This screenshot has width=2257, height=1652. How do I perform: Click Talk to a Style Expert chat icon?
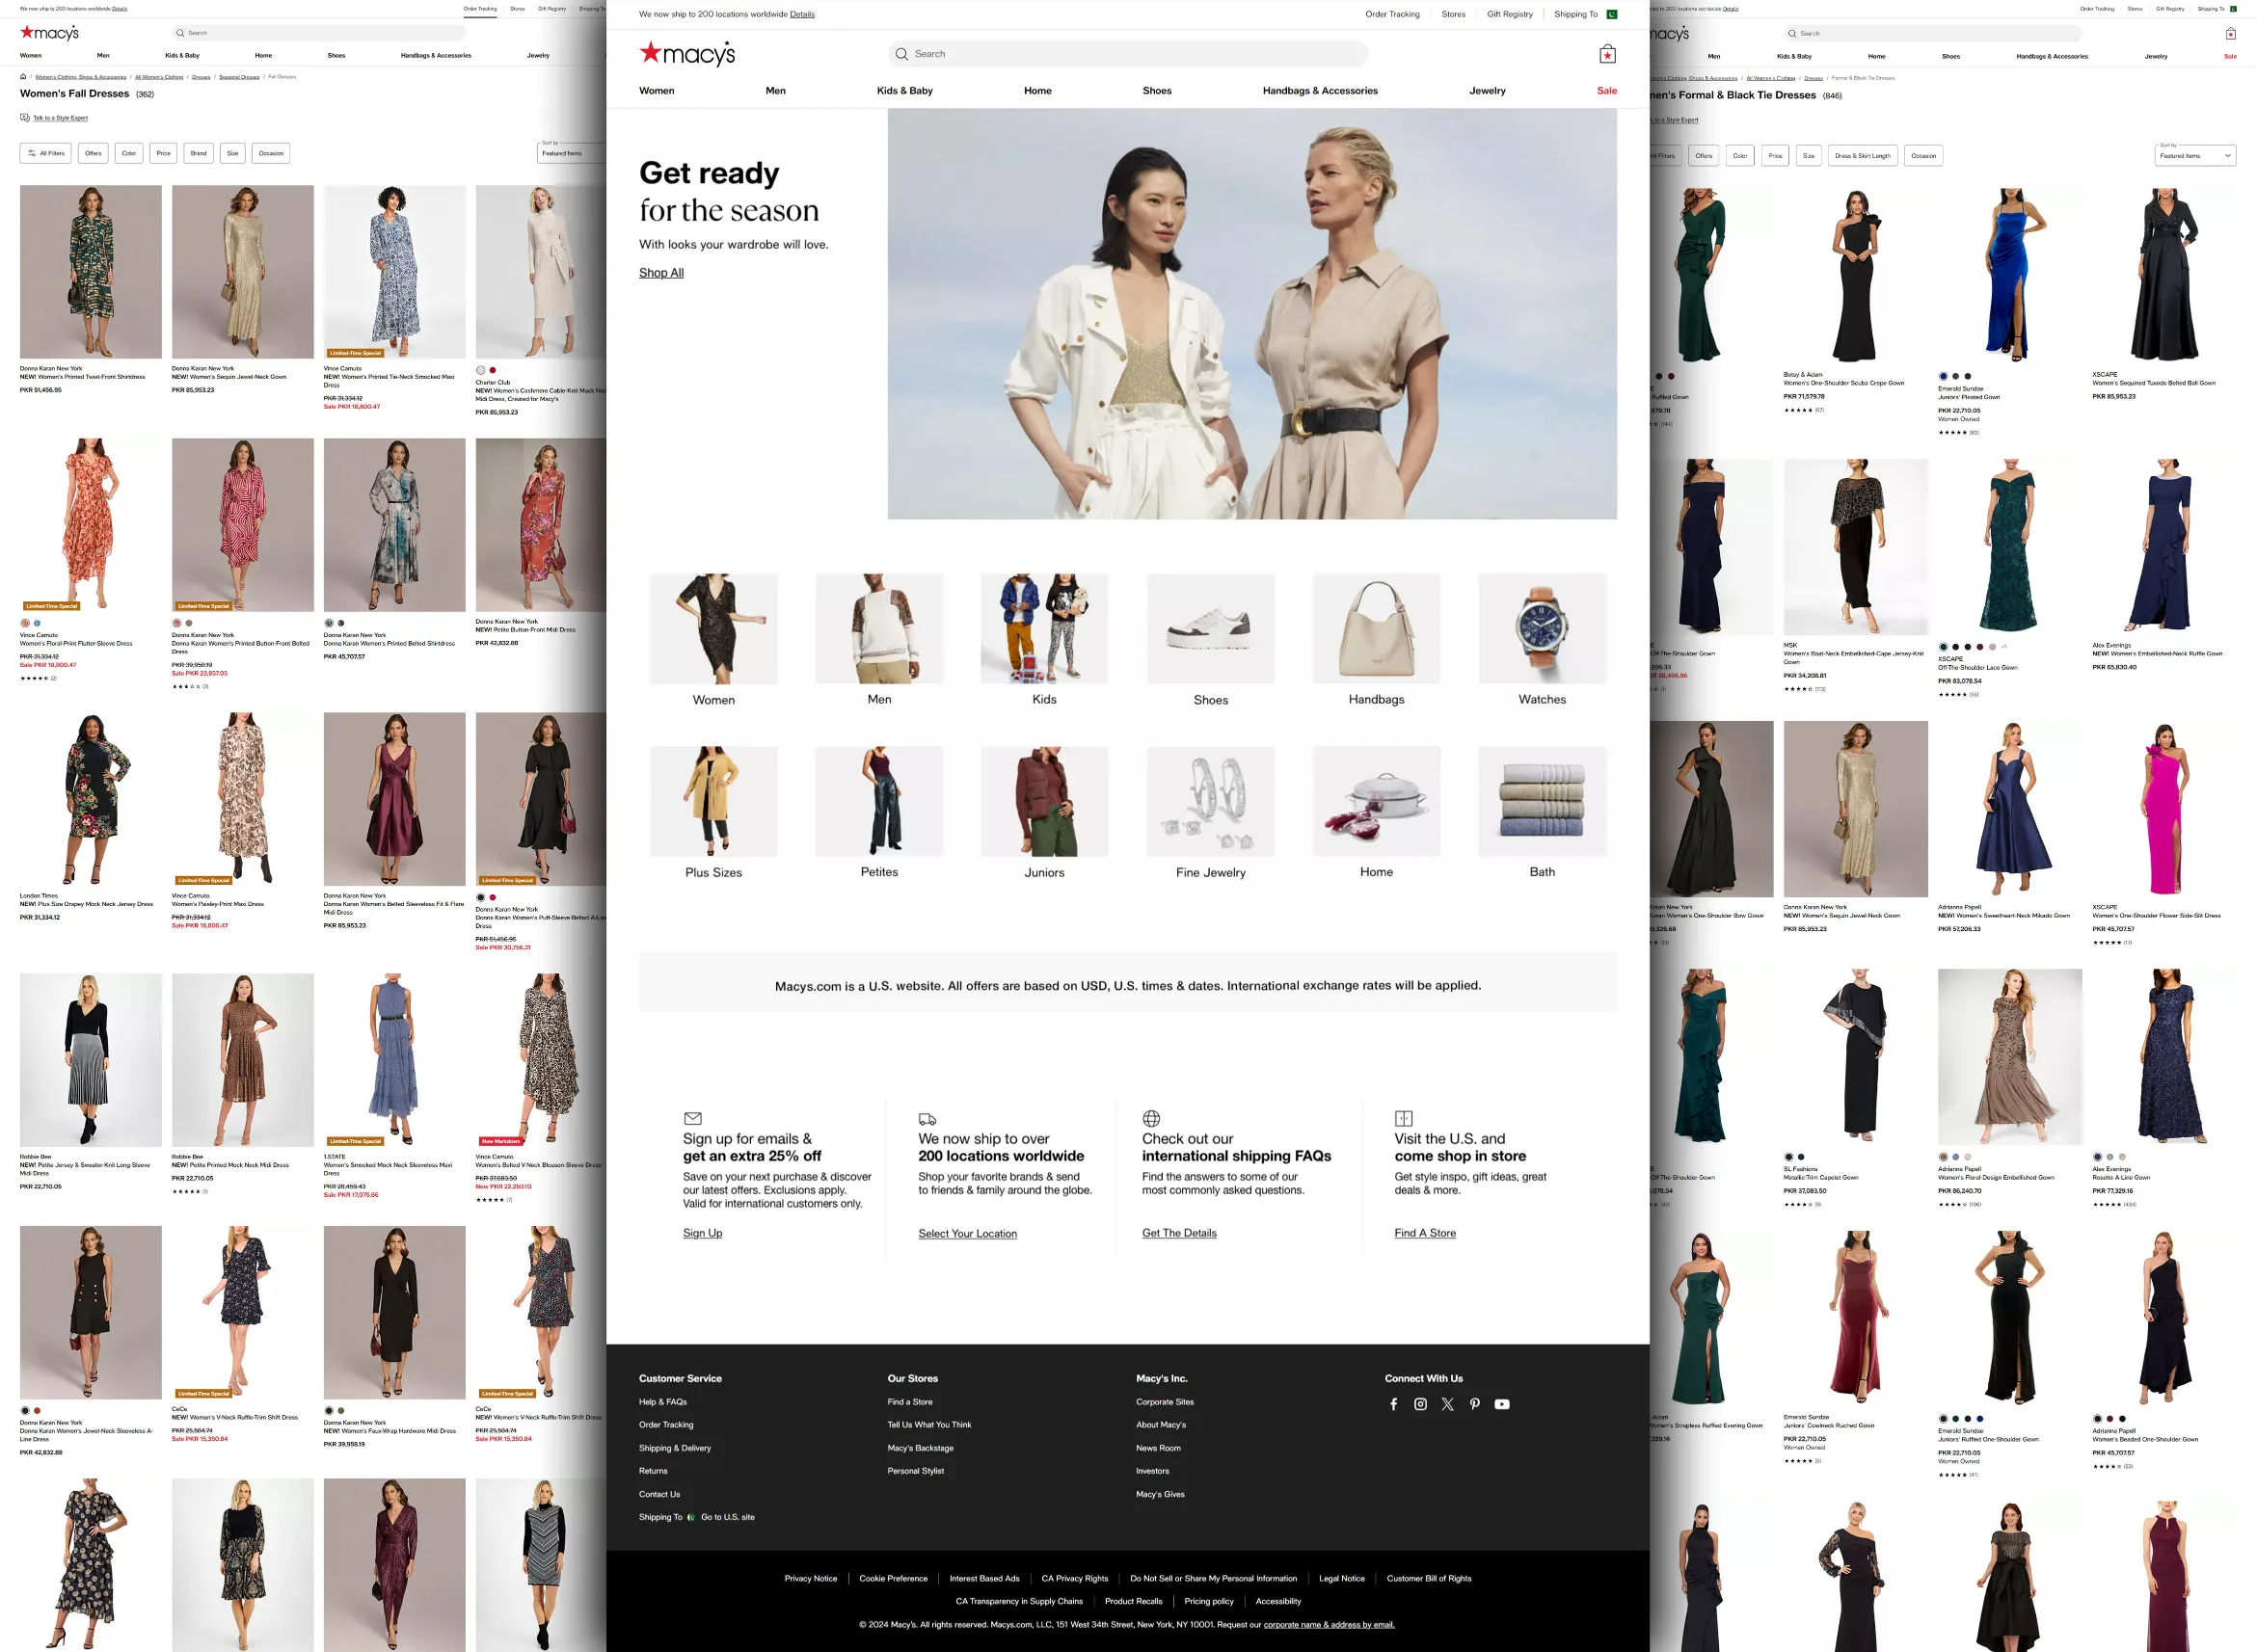tap(25, 117)
